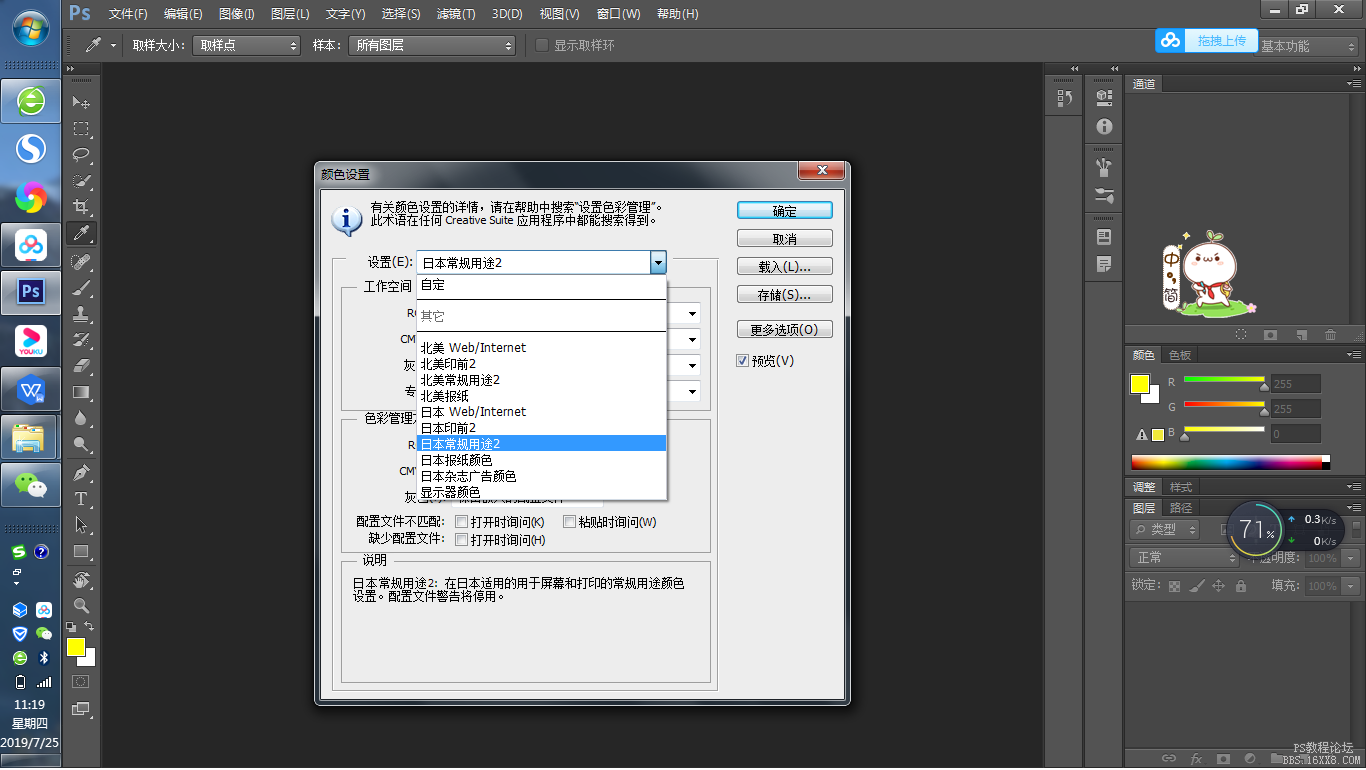The image size is (1366, 770).
Task: Choose 日本印前2 from the list
Action: tap(541, 428)
